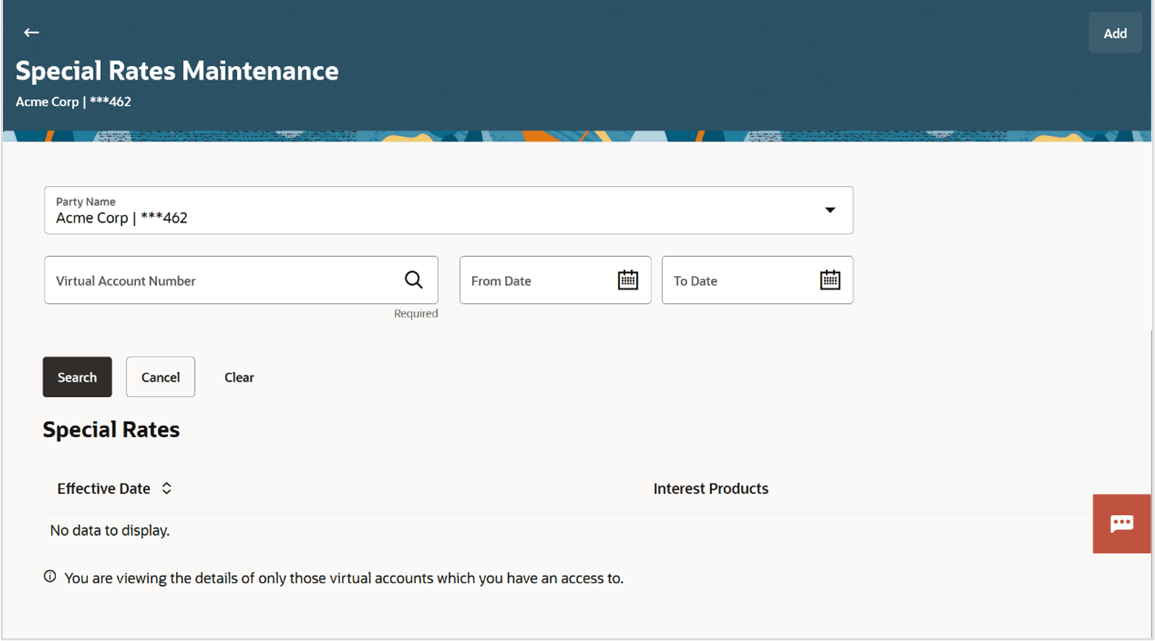Click the Special Rates Maintenance page title

coord(177,71)
